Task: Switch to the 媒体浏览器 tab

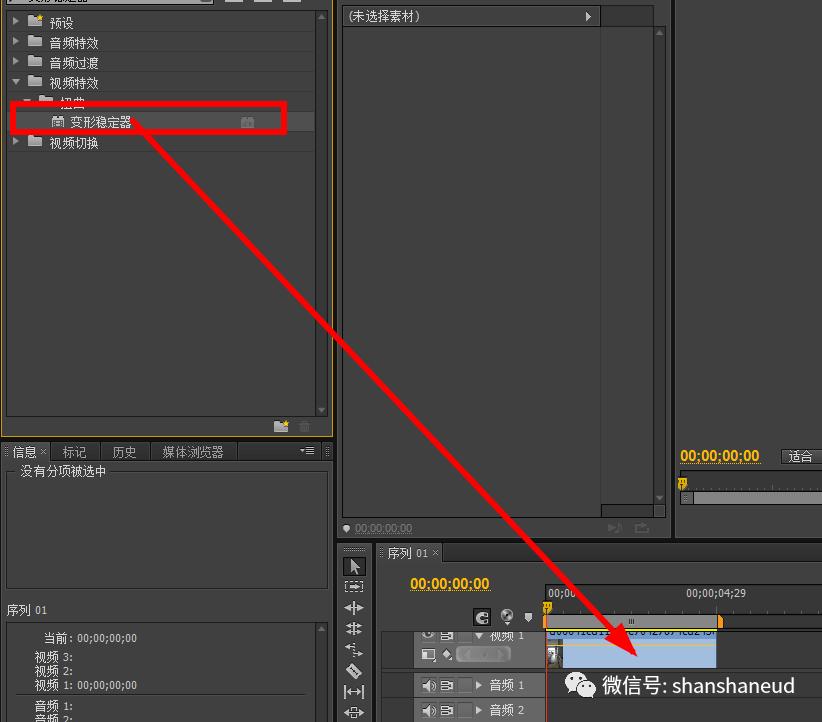Action: (x=193, y=451)
